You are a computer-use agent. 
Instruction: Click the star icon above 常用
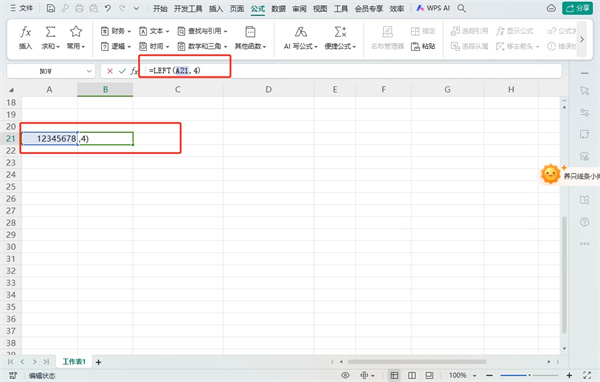click(76, 32)
